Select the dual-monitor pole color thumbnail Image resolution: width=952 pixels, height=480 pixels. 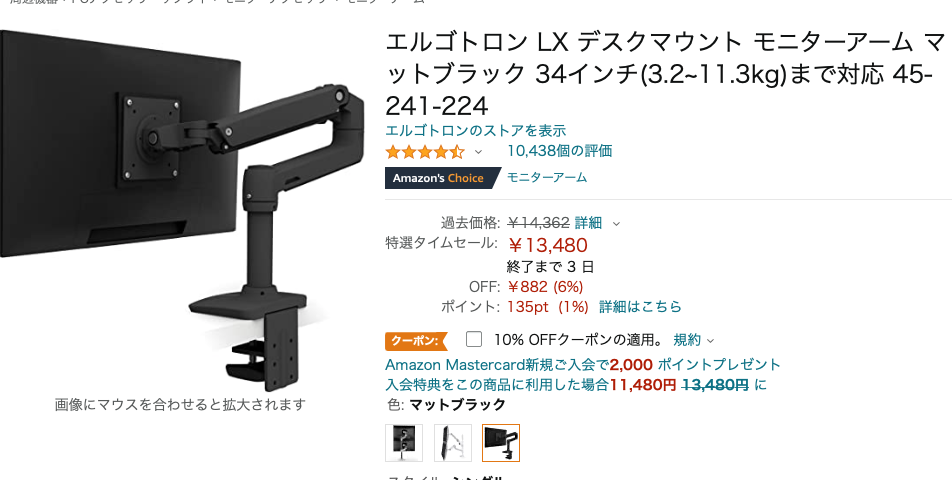point(404,442)
